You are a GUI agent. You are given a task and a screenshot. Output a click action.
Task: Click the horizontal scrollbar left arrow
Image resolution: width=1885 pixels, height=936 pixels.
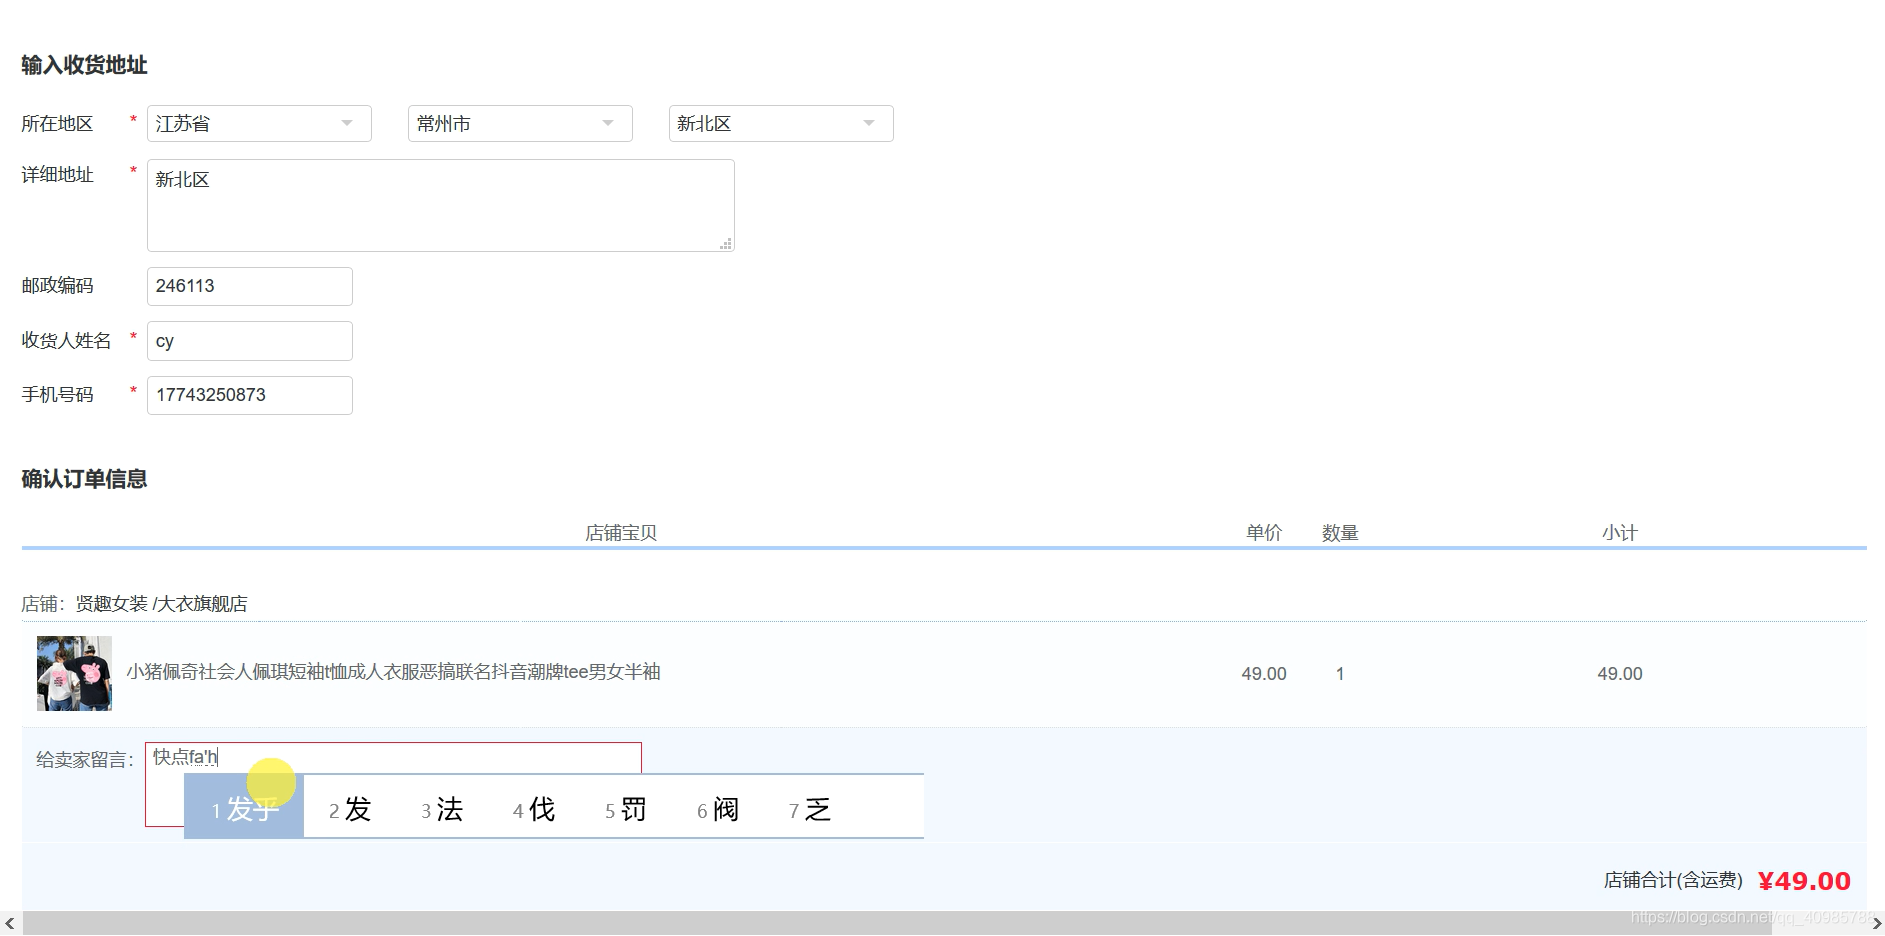[10, 924]
